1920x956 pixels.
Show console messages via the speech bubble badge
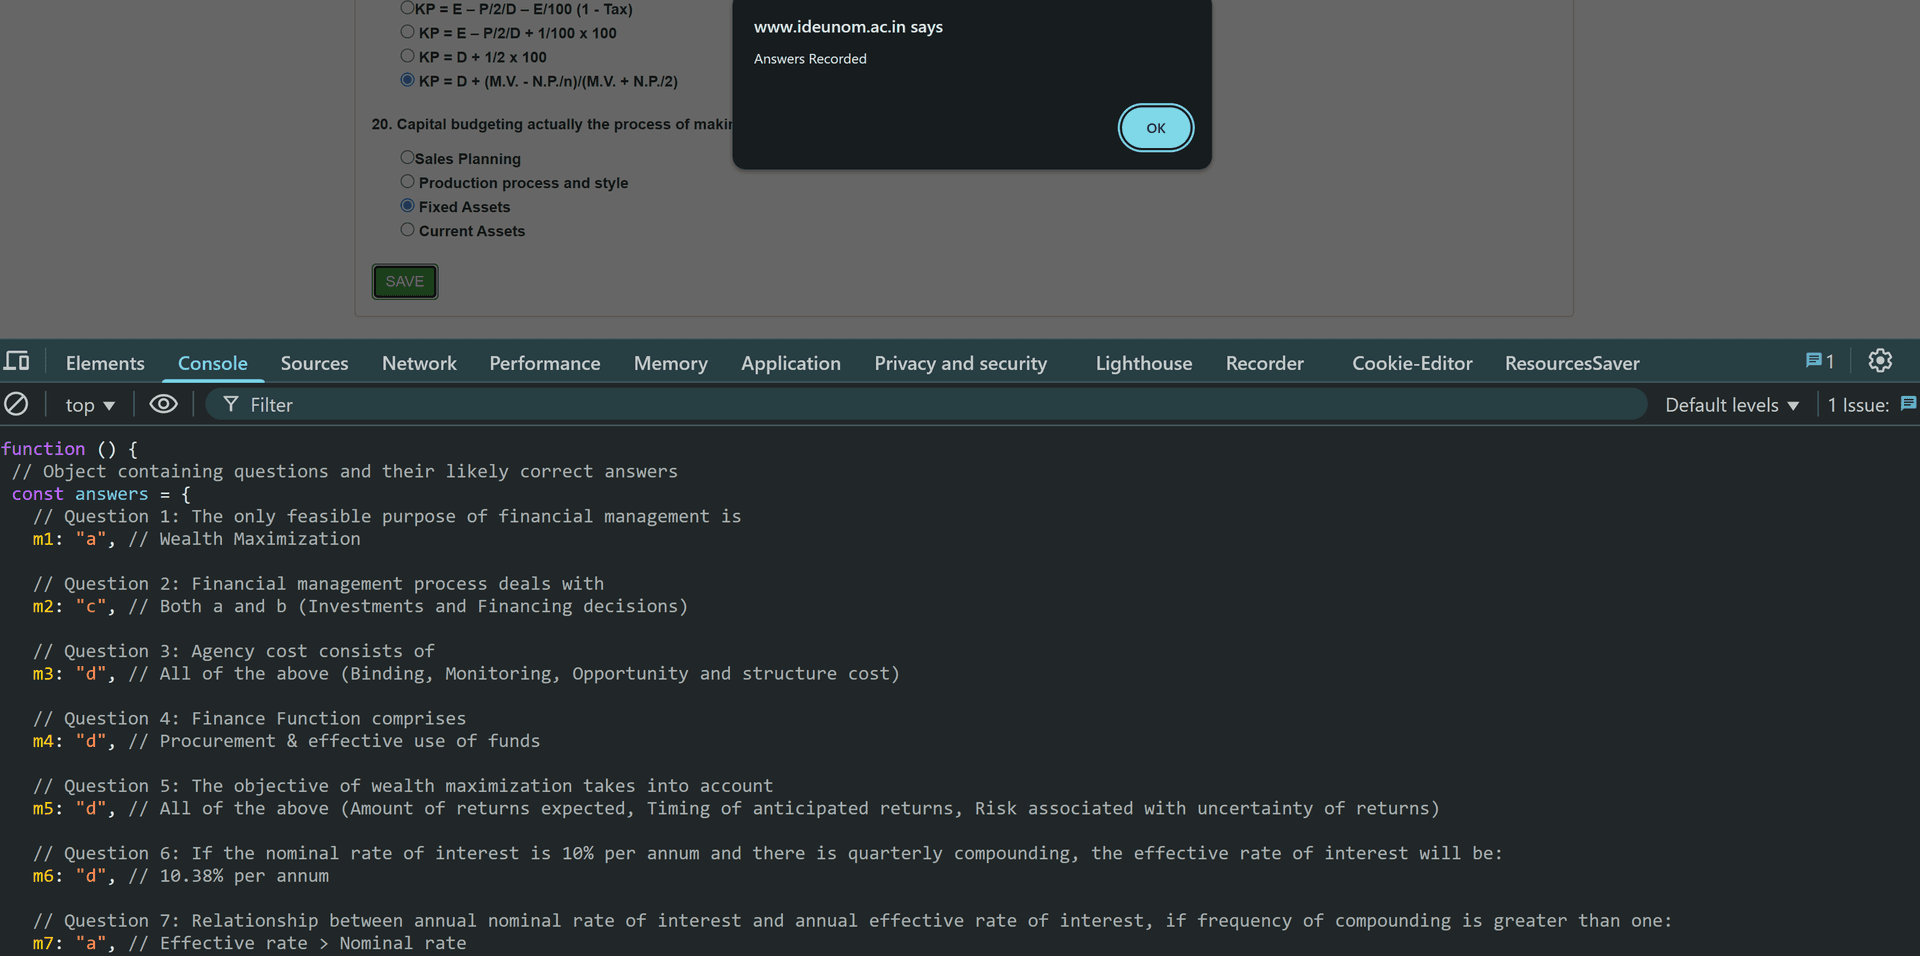coord(1820,361)
